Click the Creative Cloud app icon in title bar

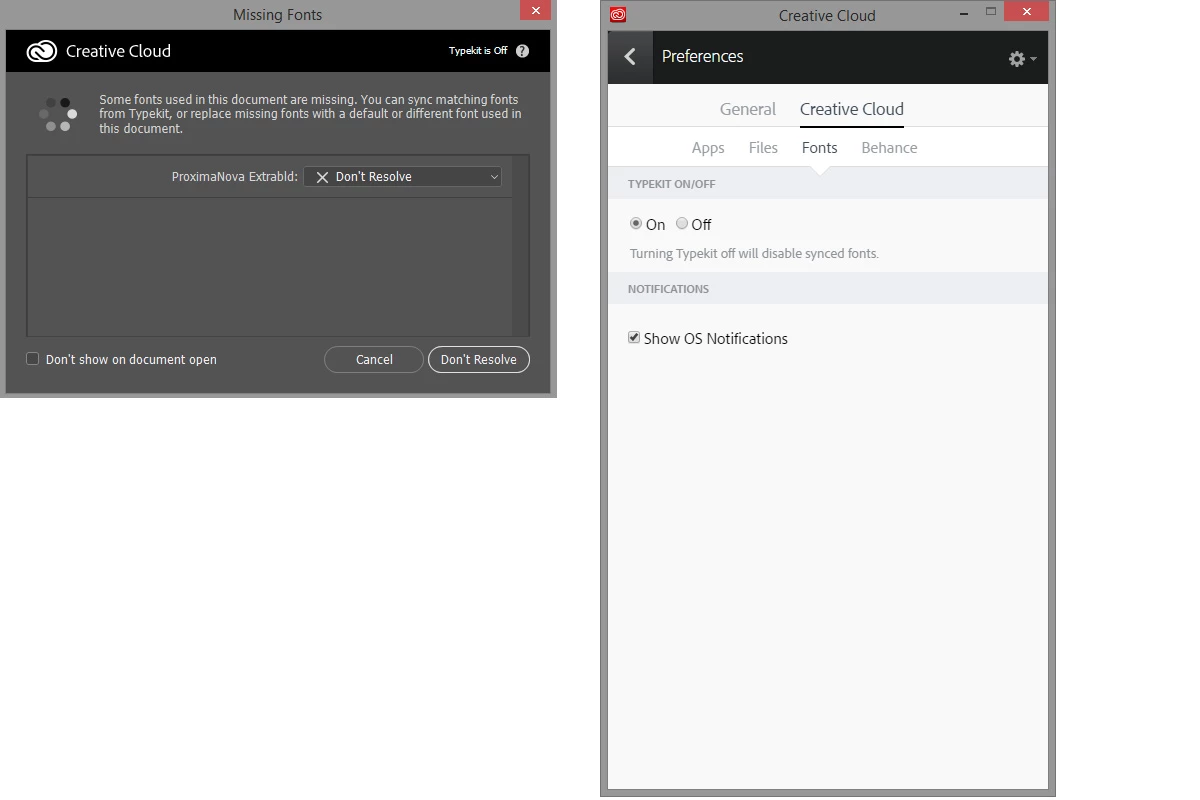[618, 14]
